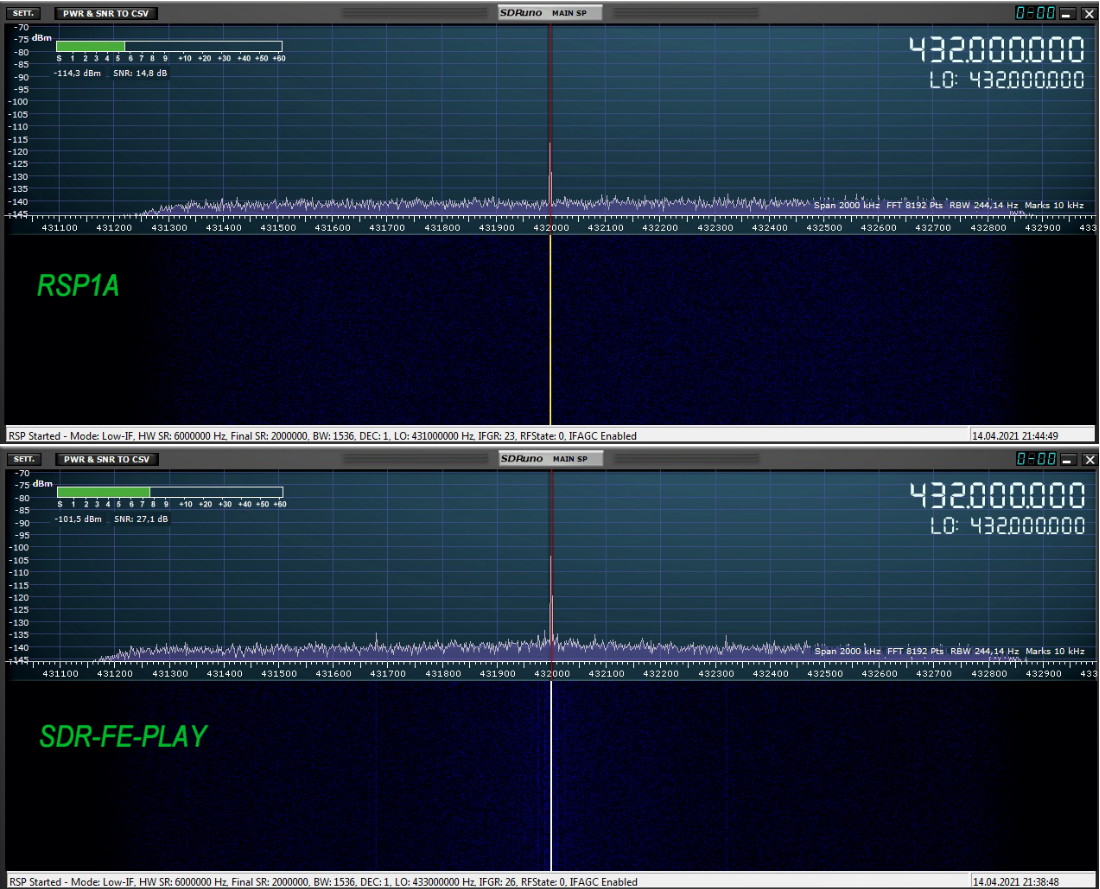Click timestamp 14.04.2021 21:44:49
Screen dimensions: 1100x889
1015,436
